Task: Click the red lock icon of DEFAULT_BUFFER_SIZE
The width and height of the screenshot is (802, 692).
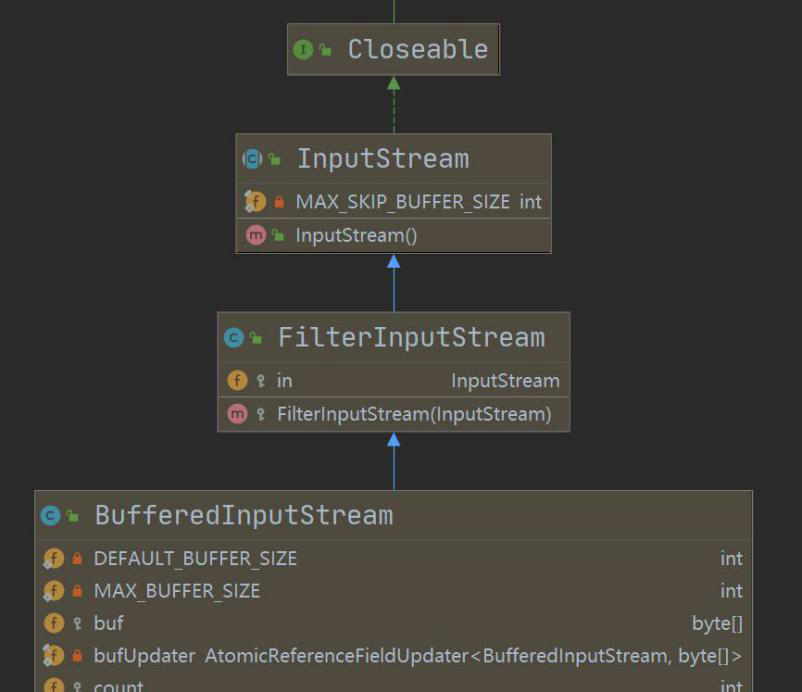Action: (77, 558)
